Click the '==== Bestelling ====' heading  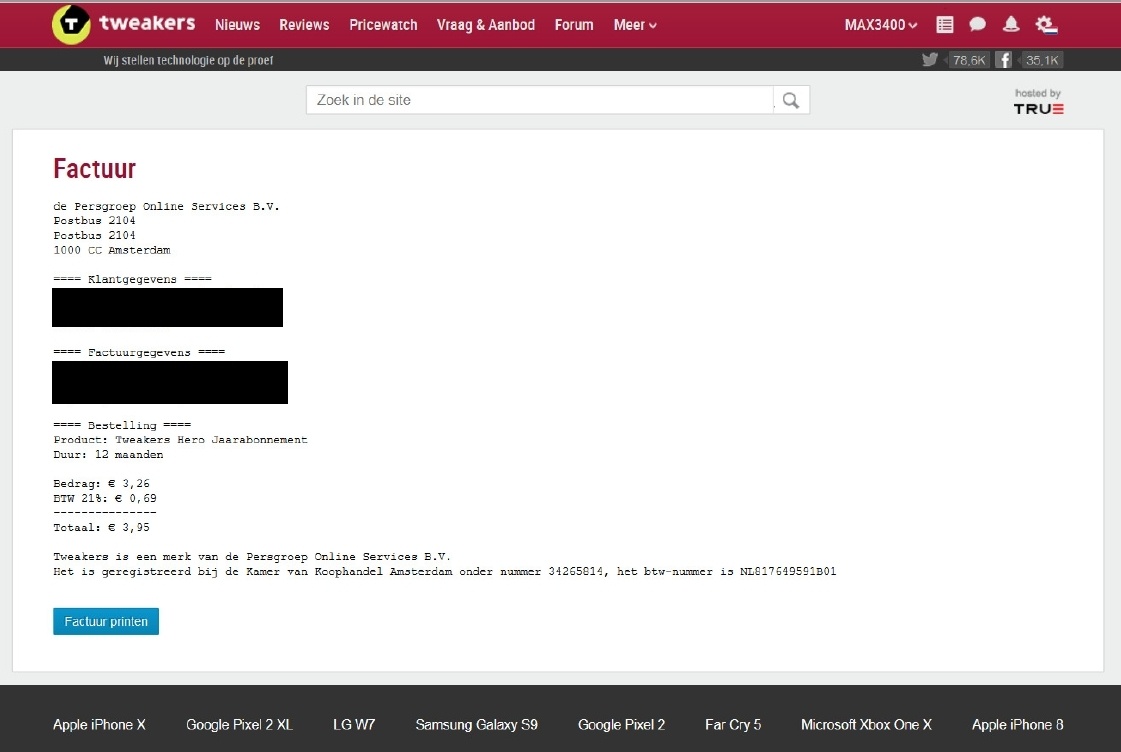(x=122, y=425)
